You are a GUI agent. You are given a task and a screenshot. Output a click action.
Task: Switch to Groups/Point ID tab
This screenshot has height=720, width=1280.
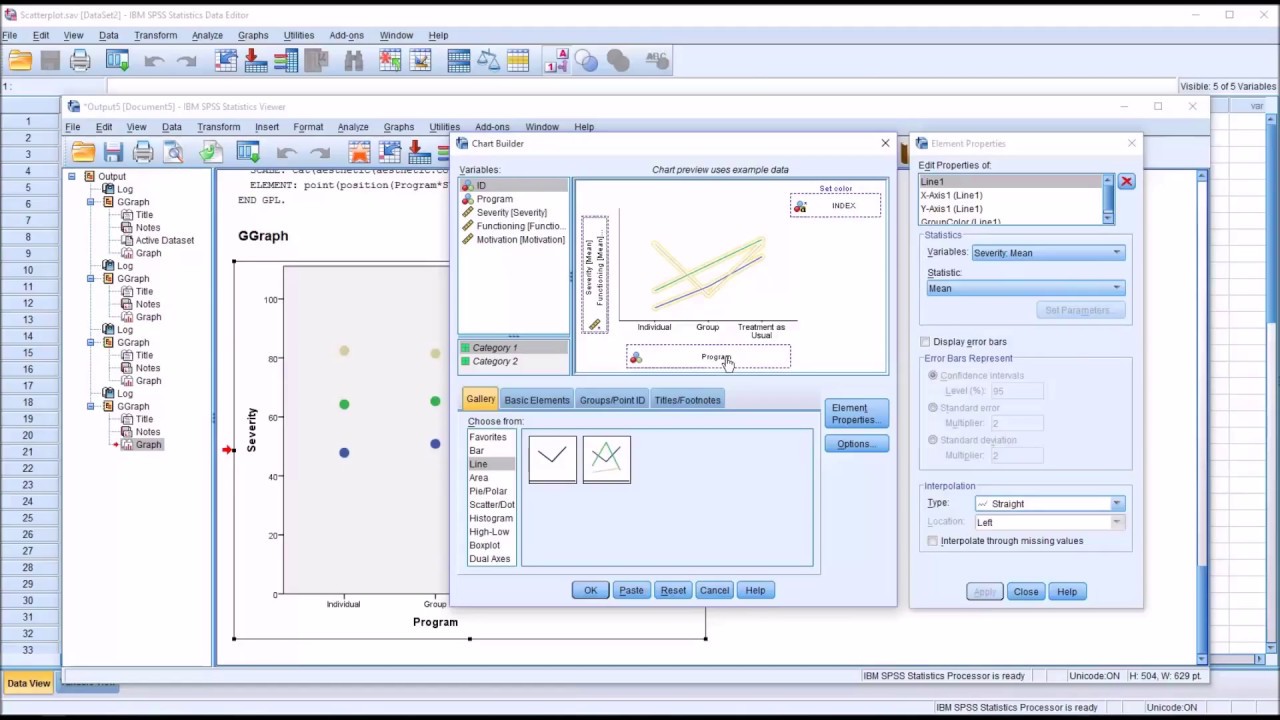point(612,400)
